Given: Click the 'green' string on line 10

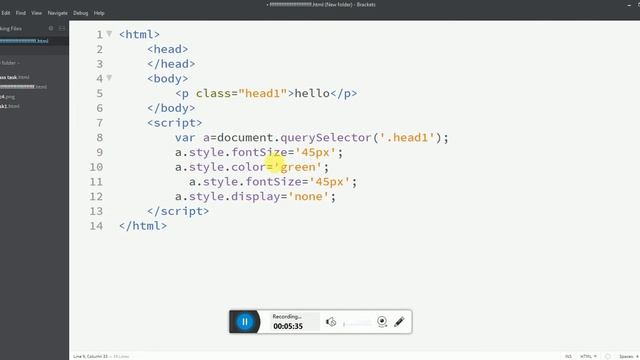Looking at the screenshot, I should point(298,167).
